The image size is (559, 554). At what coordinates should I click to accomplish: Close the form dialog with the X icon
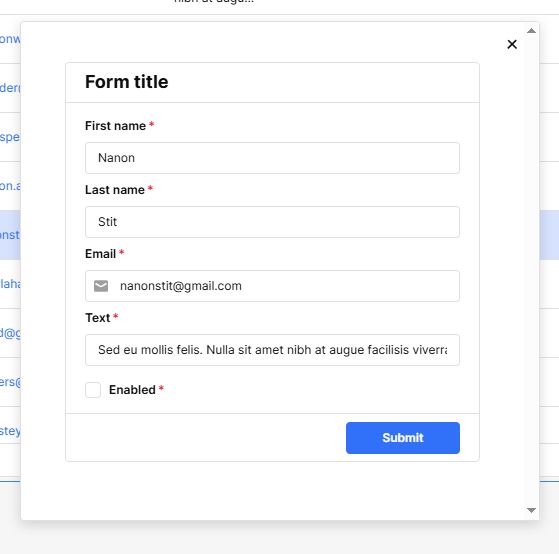pos(512,44)
